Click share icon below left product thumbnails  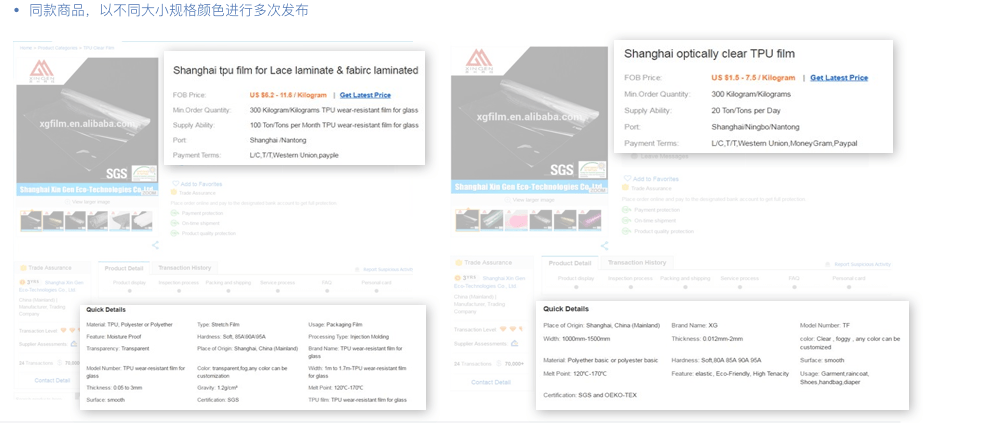[155, 246]
